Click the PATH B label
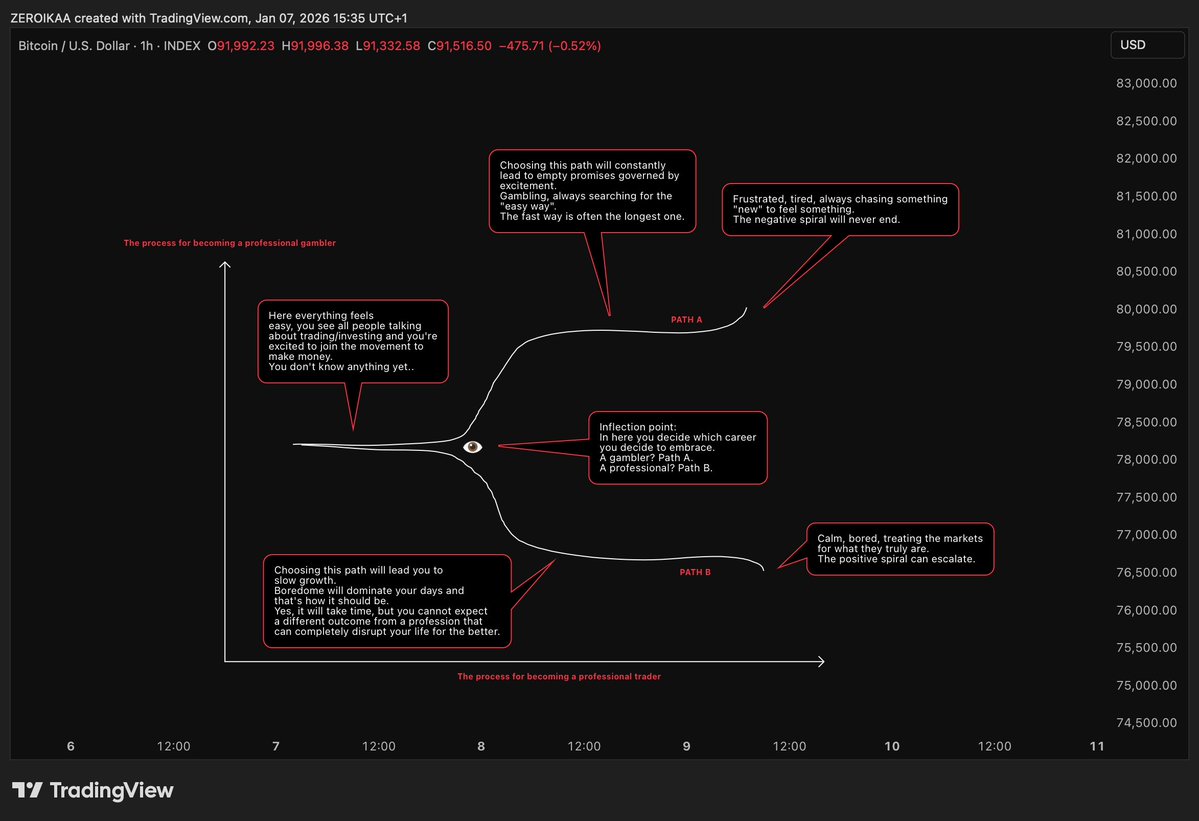This screenshot has width=1199, height=821. tap(695, 572)
